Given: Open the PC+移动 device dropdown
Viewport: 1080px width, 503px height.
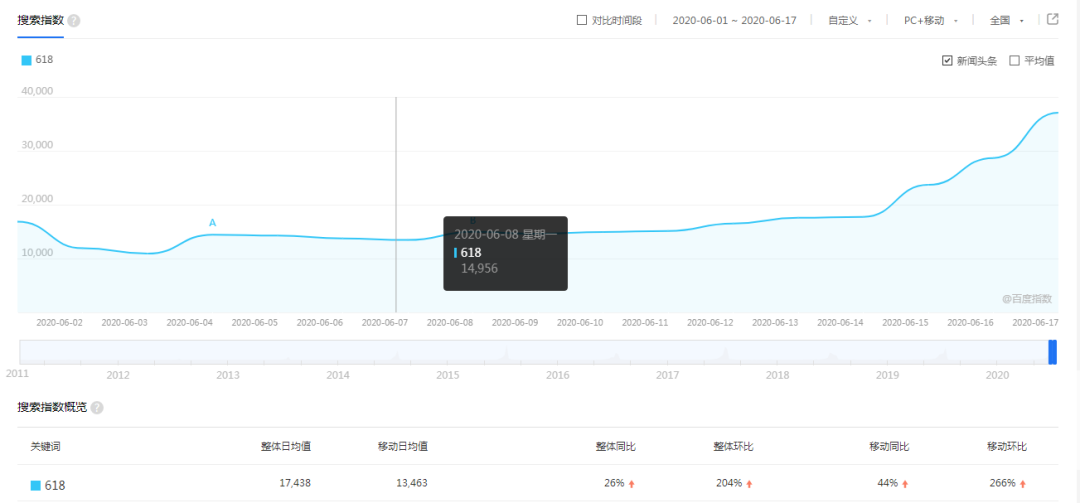Looking at the screenshot, I should point(931,21).
